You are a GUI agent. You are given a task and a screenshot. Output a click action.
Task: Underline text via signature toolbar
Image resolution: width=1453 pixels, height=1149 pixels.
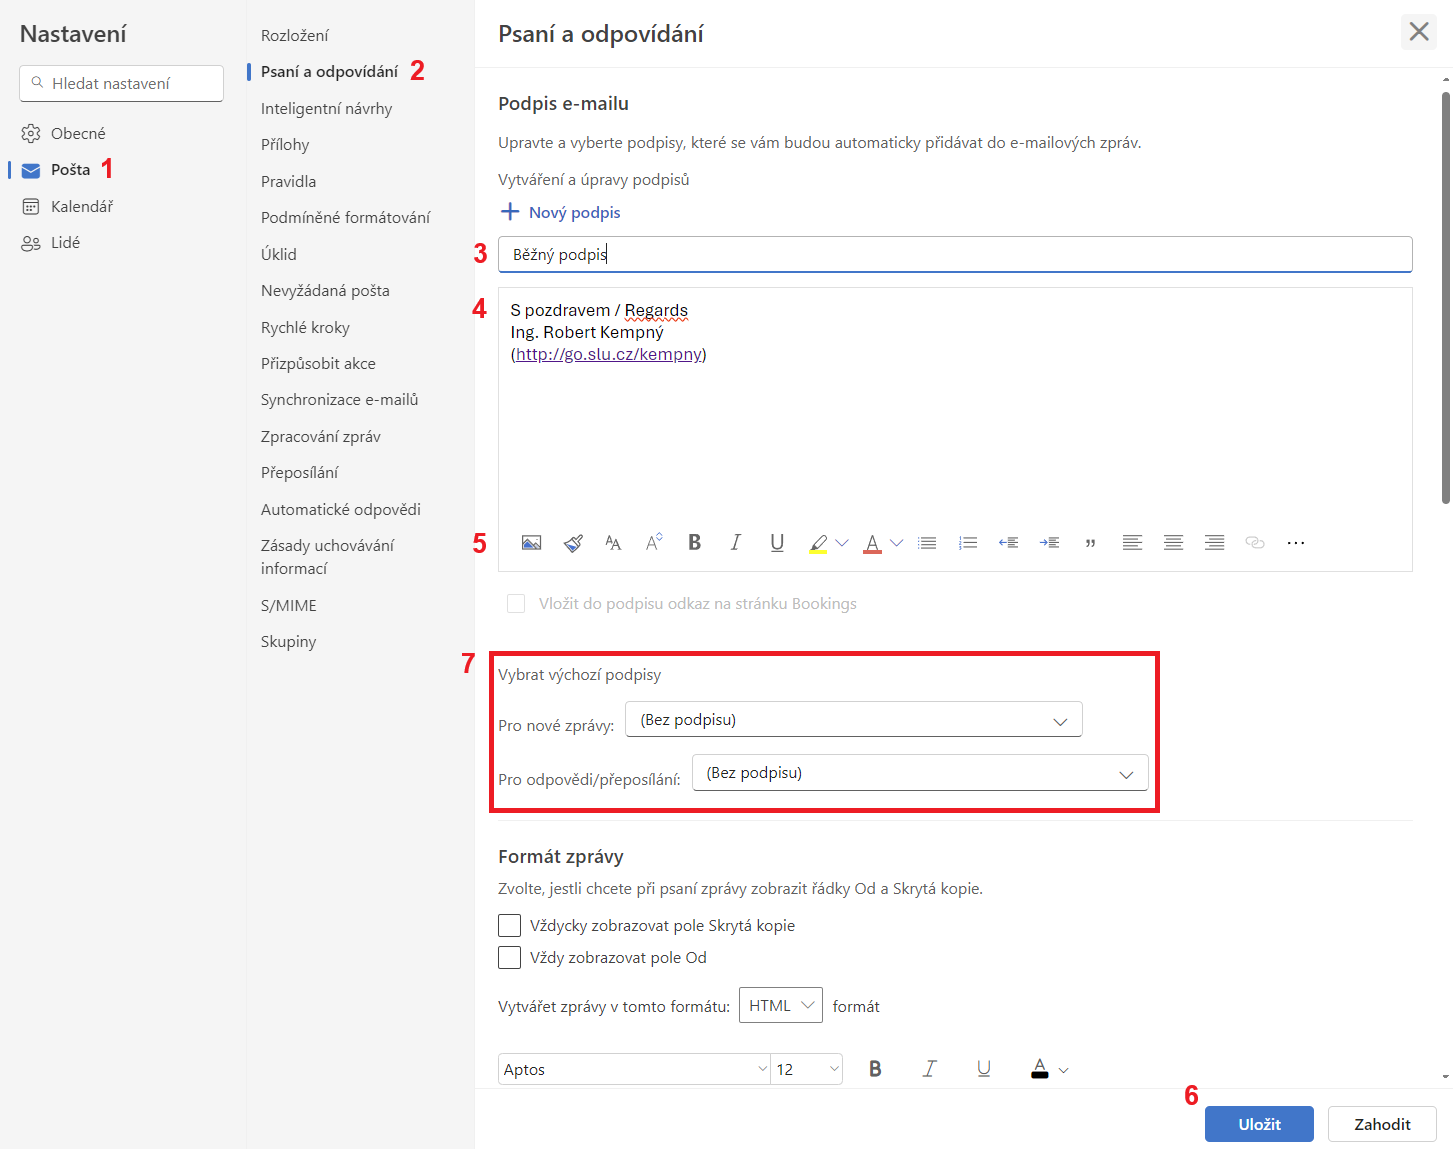[x=777, y=542]
